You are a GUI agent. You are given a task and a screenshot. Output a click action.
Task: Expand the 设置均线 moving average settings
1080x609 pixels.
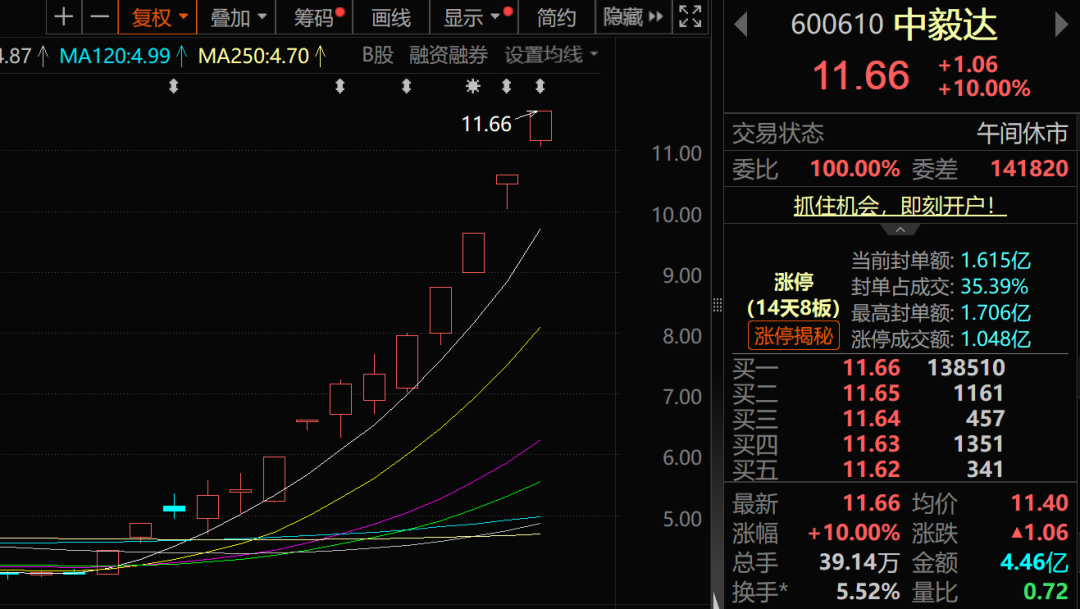(551, 55)
